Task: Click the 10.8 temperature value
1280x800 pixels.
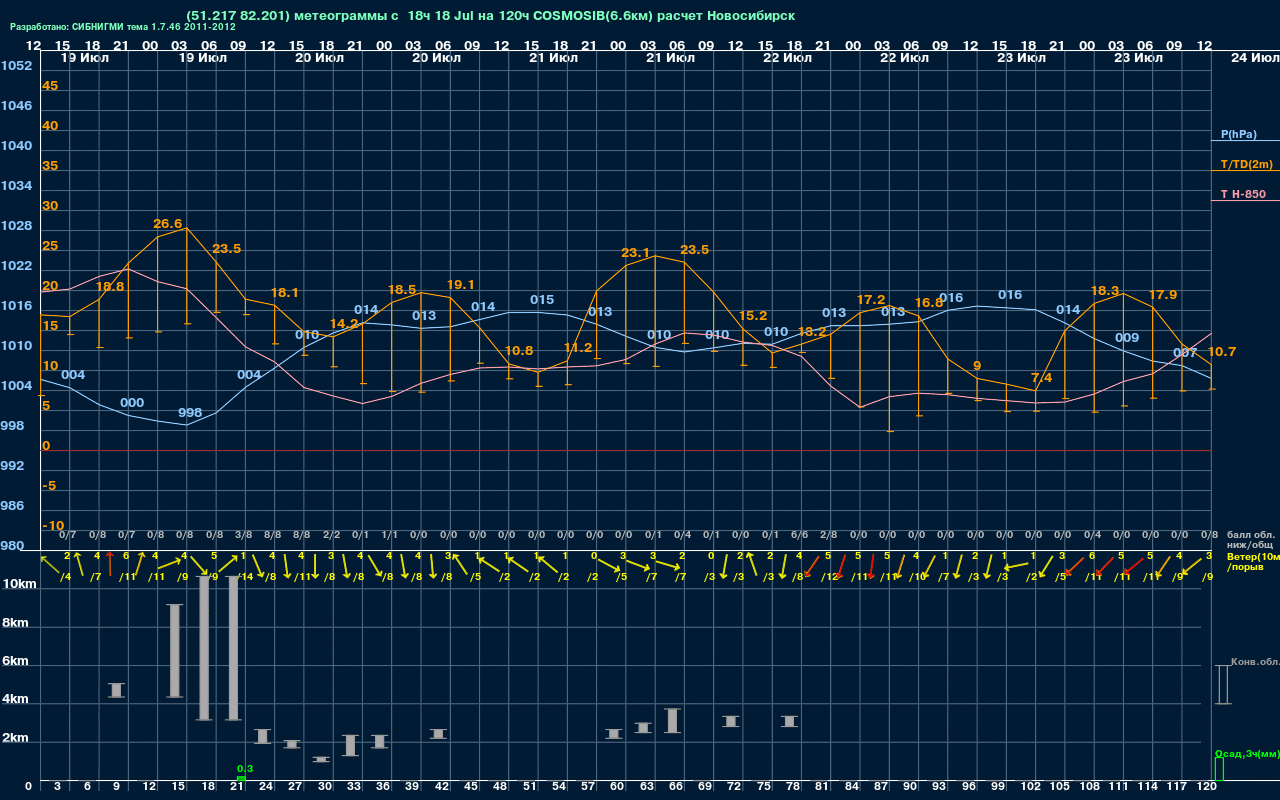Action: point(519,351)
